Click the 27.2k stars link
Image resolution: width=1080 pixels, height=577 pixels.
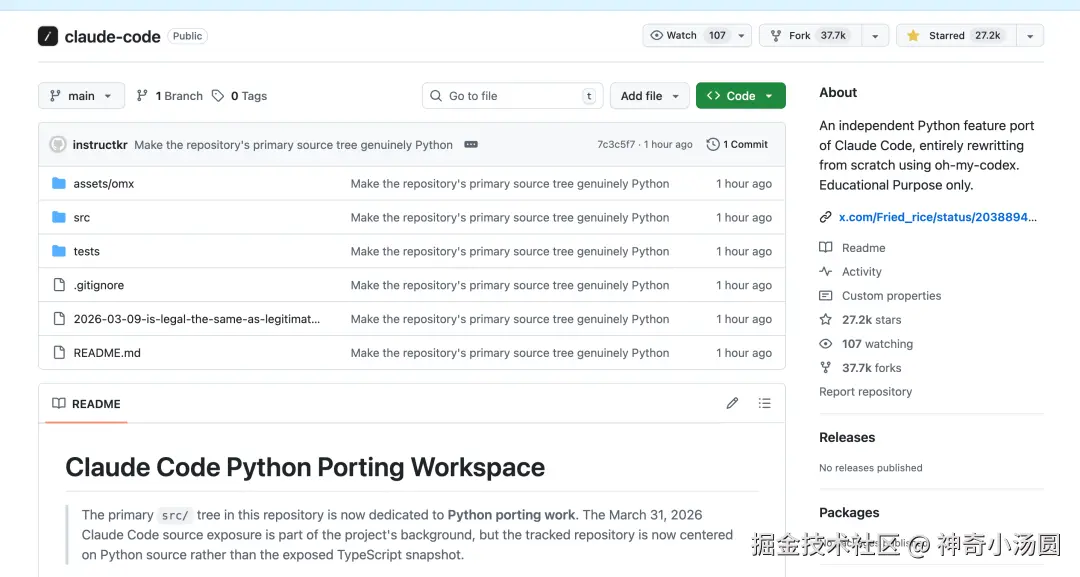(x=871, y=320)
